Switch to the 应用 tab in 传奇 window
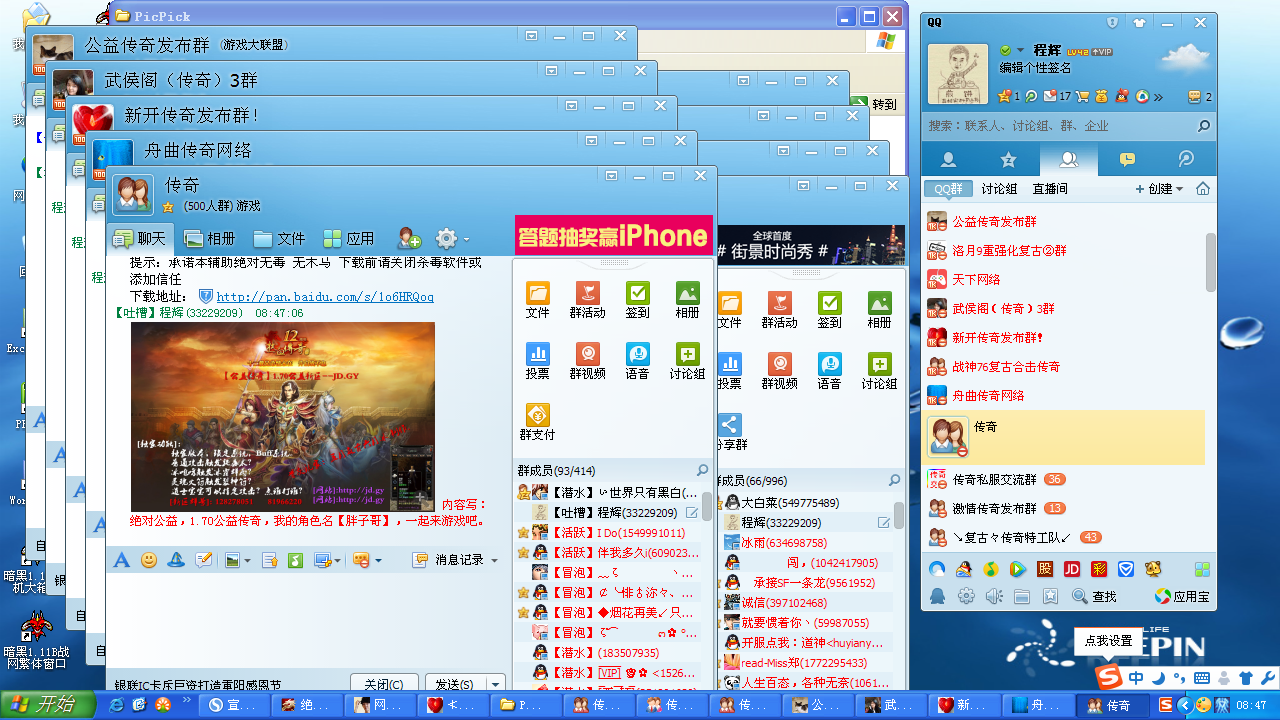Image resolution: width=1280 pixels, height=720 pixels. (348, 239)
